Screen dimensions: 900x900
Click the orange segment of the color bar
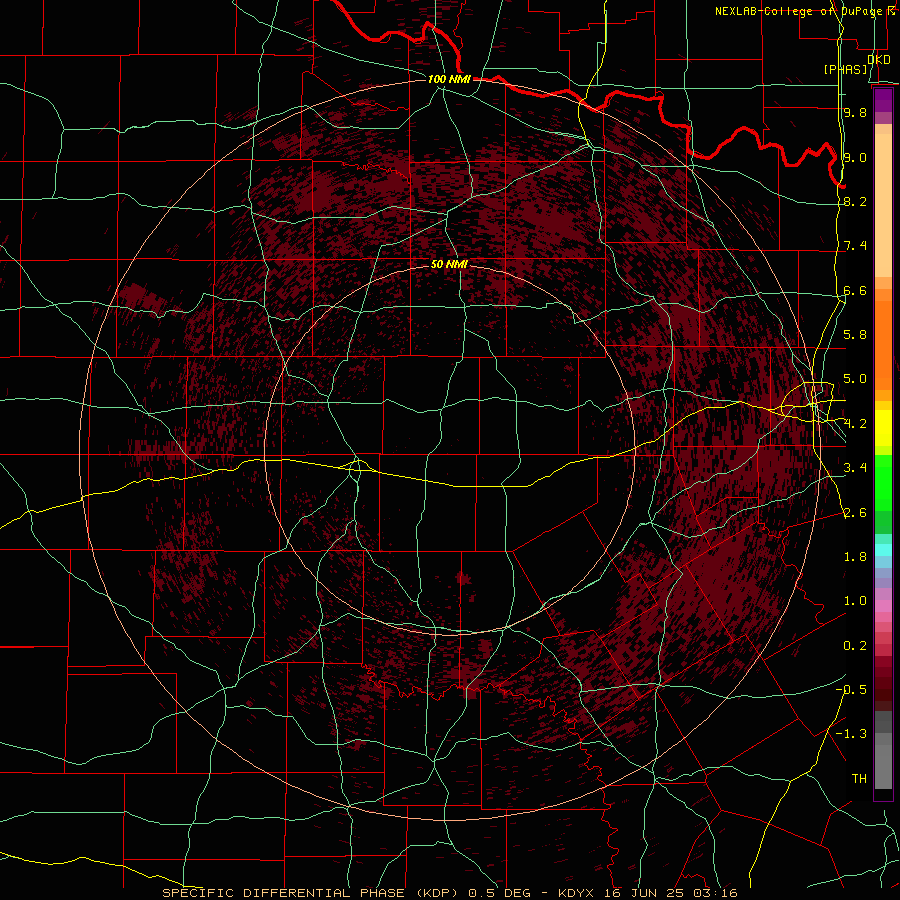883,345
